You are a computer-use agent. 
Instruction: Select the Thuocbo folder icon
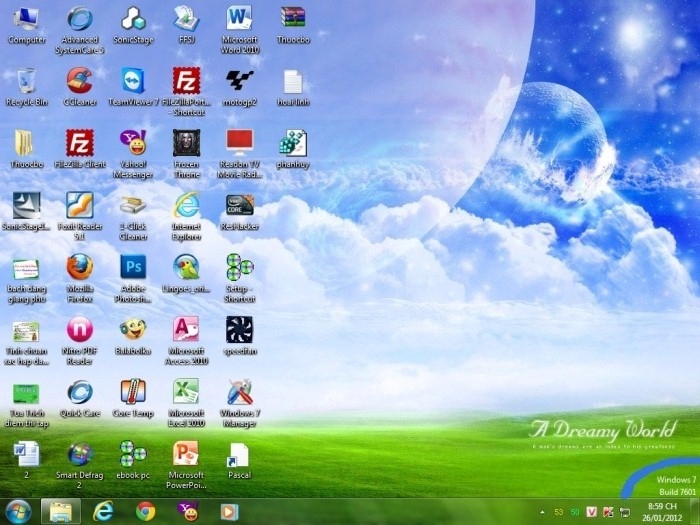click(26, 149)
